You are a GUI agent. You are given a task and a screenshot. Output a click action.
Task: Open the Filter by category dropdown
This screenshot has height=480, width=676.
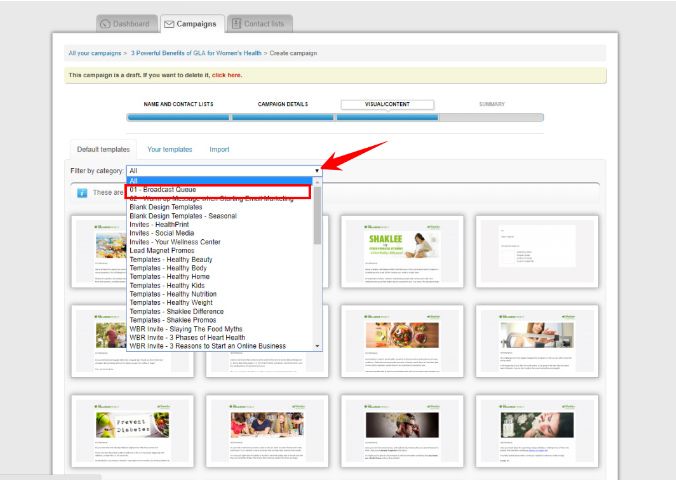(x=224, y=171)
